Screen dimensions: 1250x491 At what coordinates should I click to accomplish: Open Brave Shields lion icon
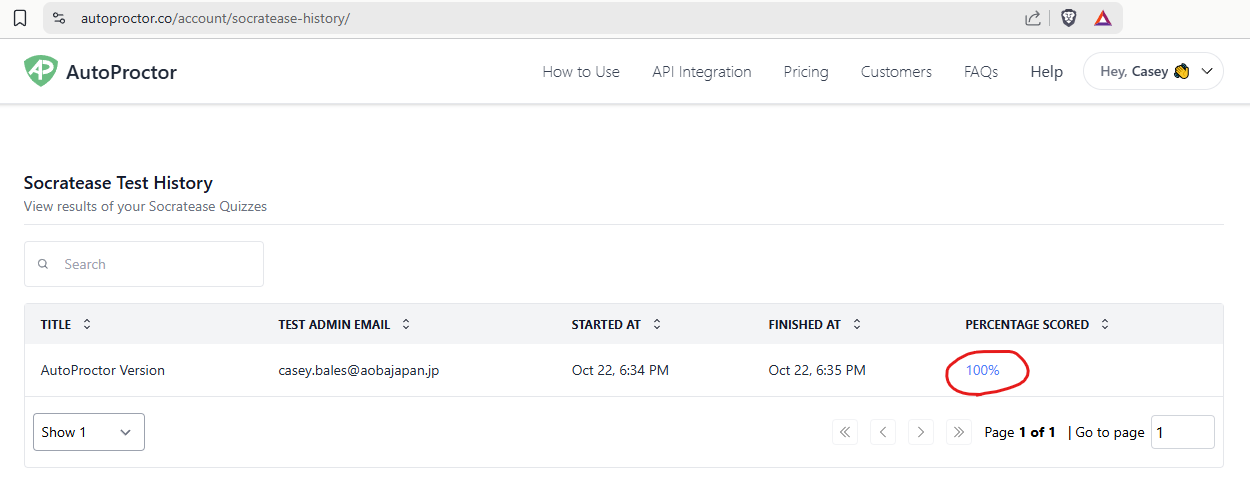coord(1068,18)
